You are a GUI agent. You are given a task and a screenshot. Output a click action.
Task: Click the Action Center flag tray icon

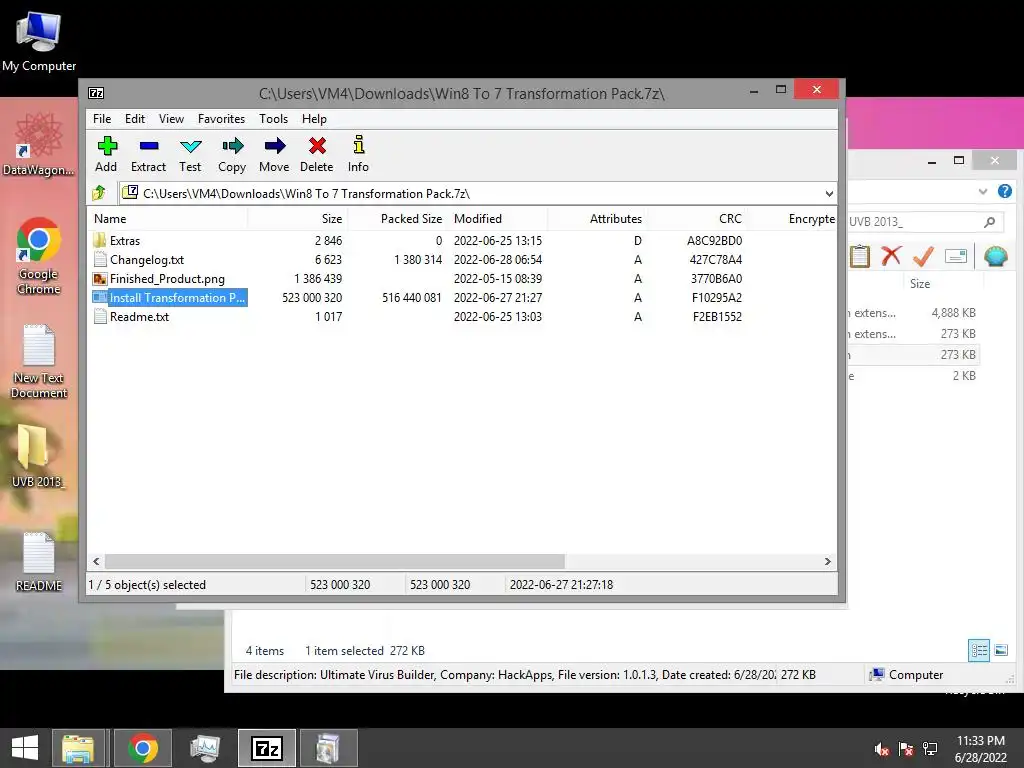point(906,749)
